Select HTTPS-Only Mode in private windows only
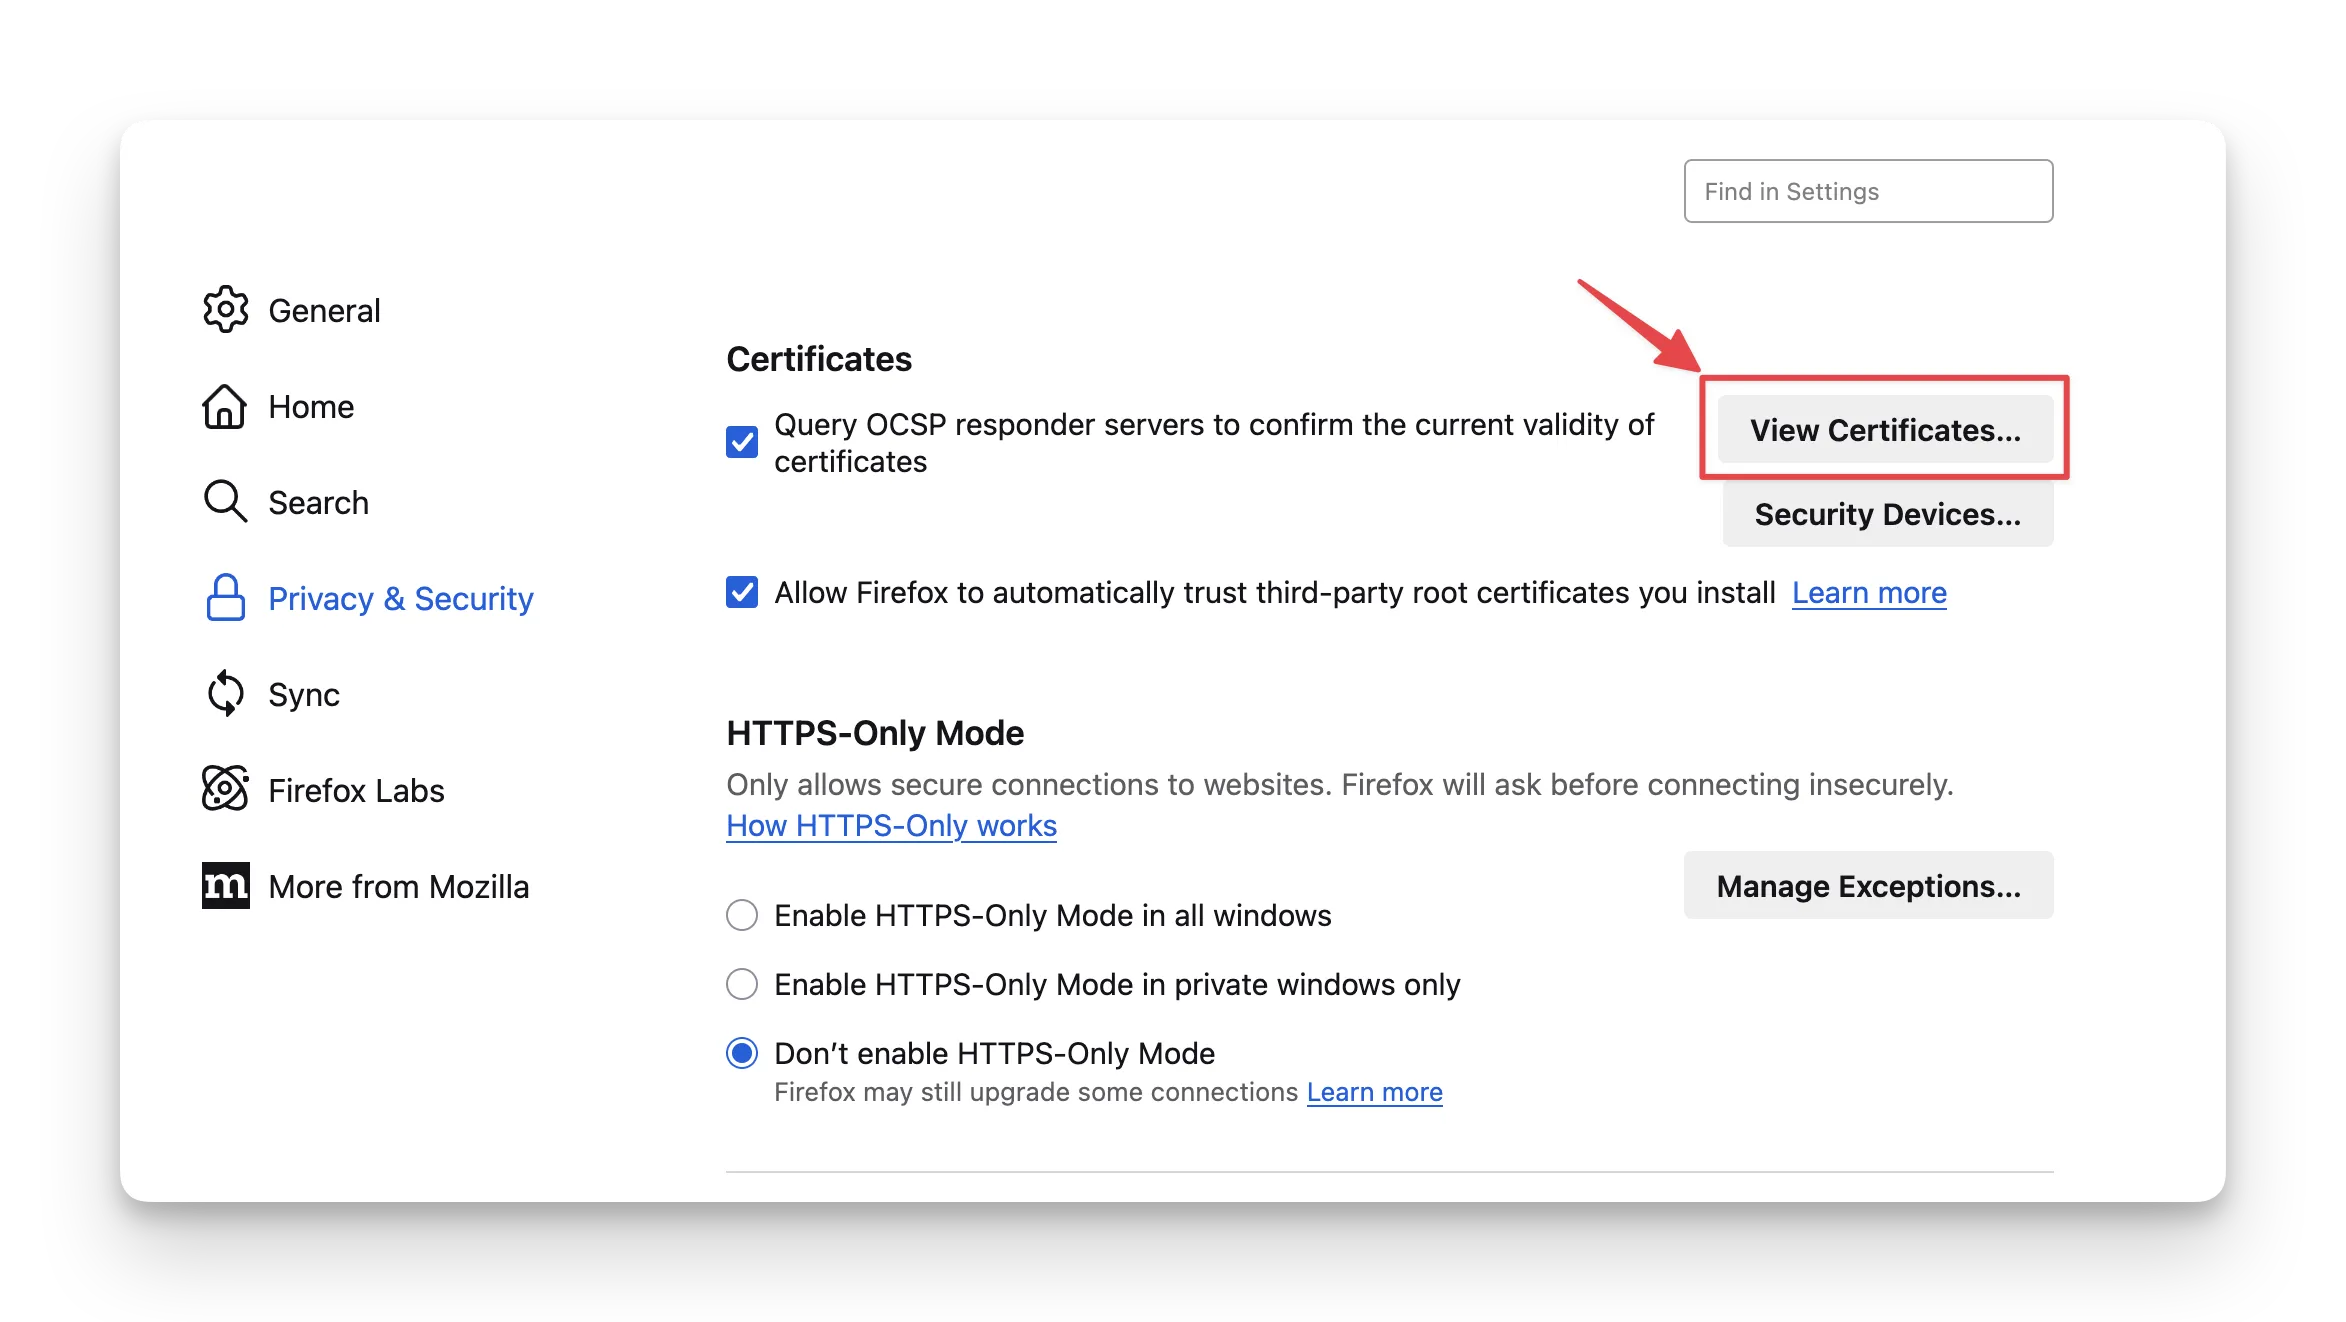 [742, 984]
